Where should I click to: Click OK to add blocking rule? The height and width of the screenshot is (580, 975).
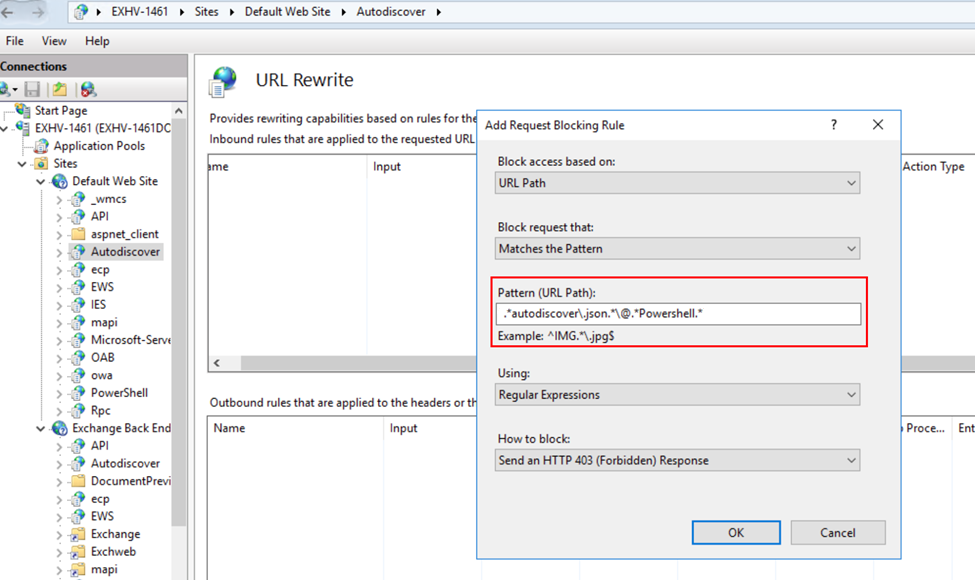tap(735, 533)
